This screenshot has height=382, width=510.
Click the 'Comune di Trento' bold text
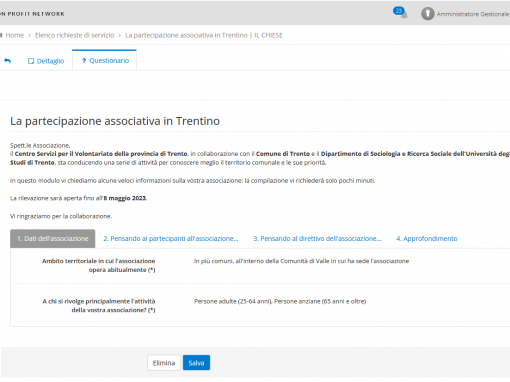tap(283, 154)
